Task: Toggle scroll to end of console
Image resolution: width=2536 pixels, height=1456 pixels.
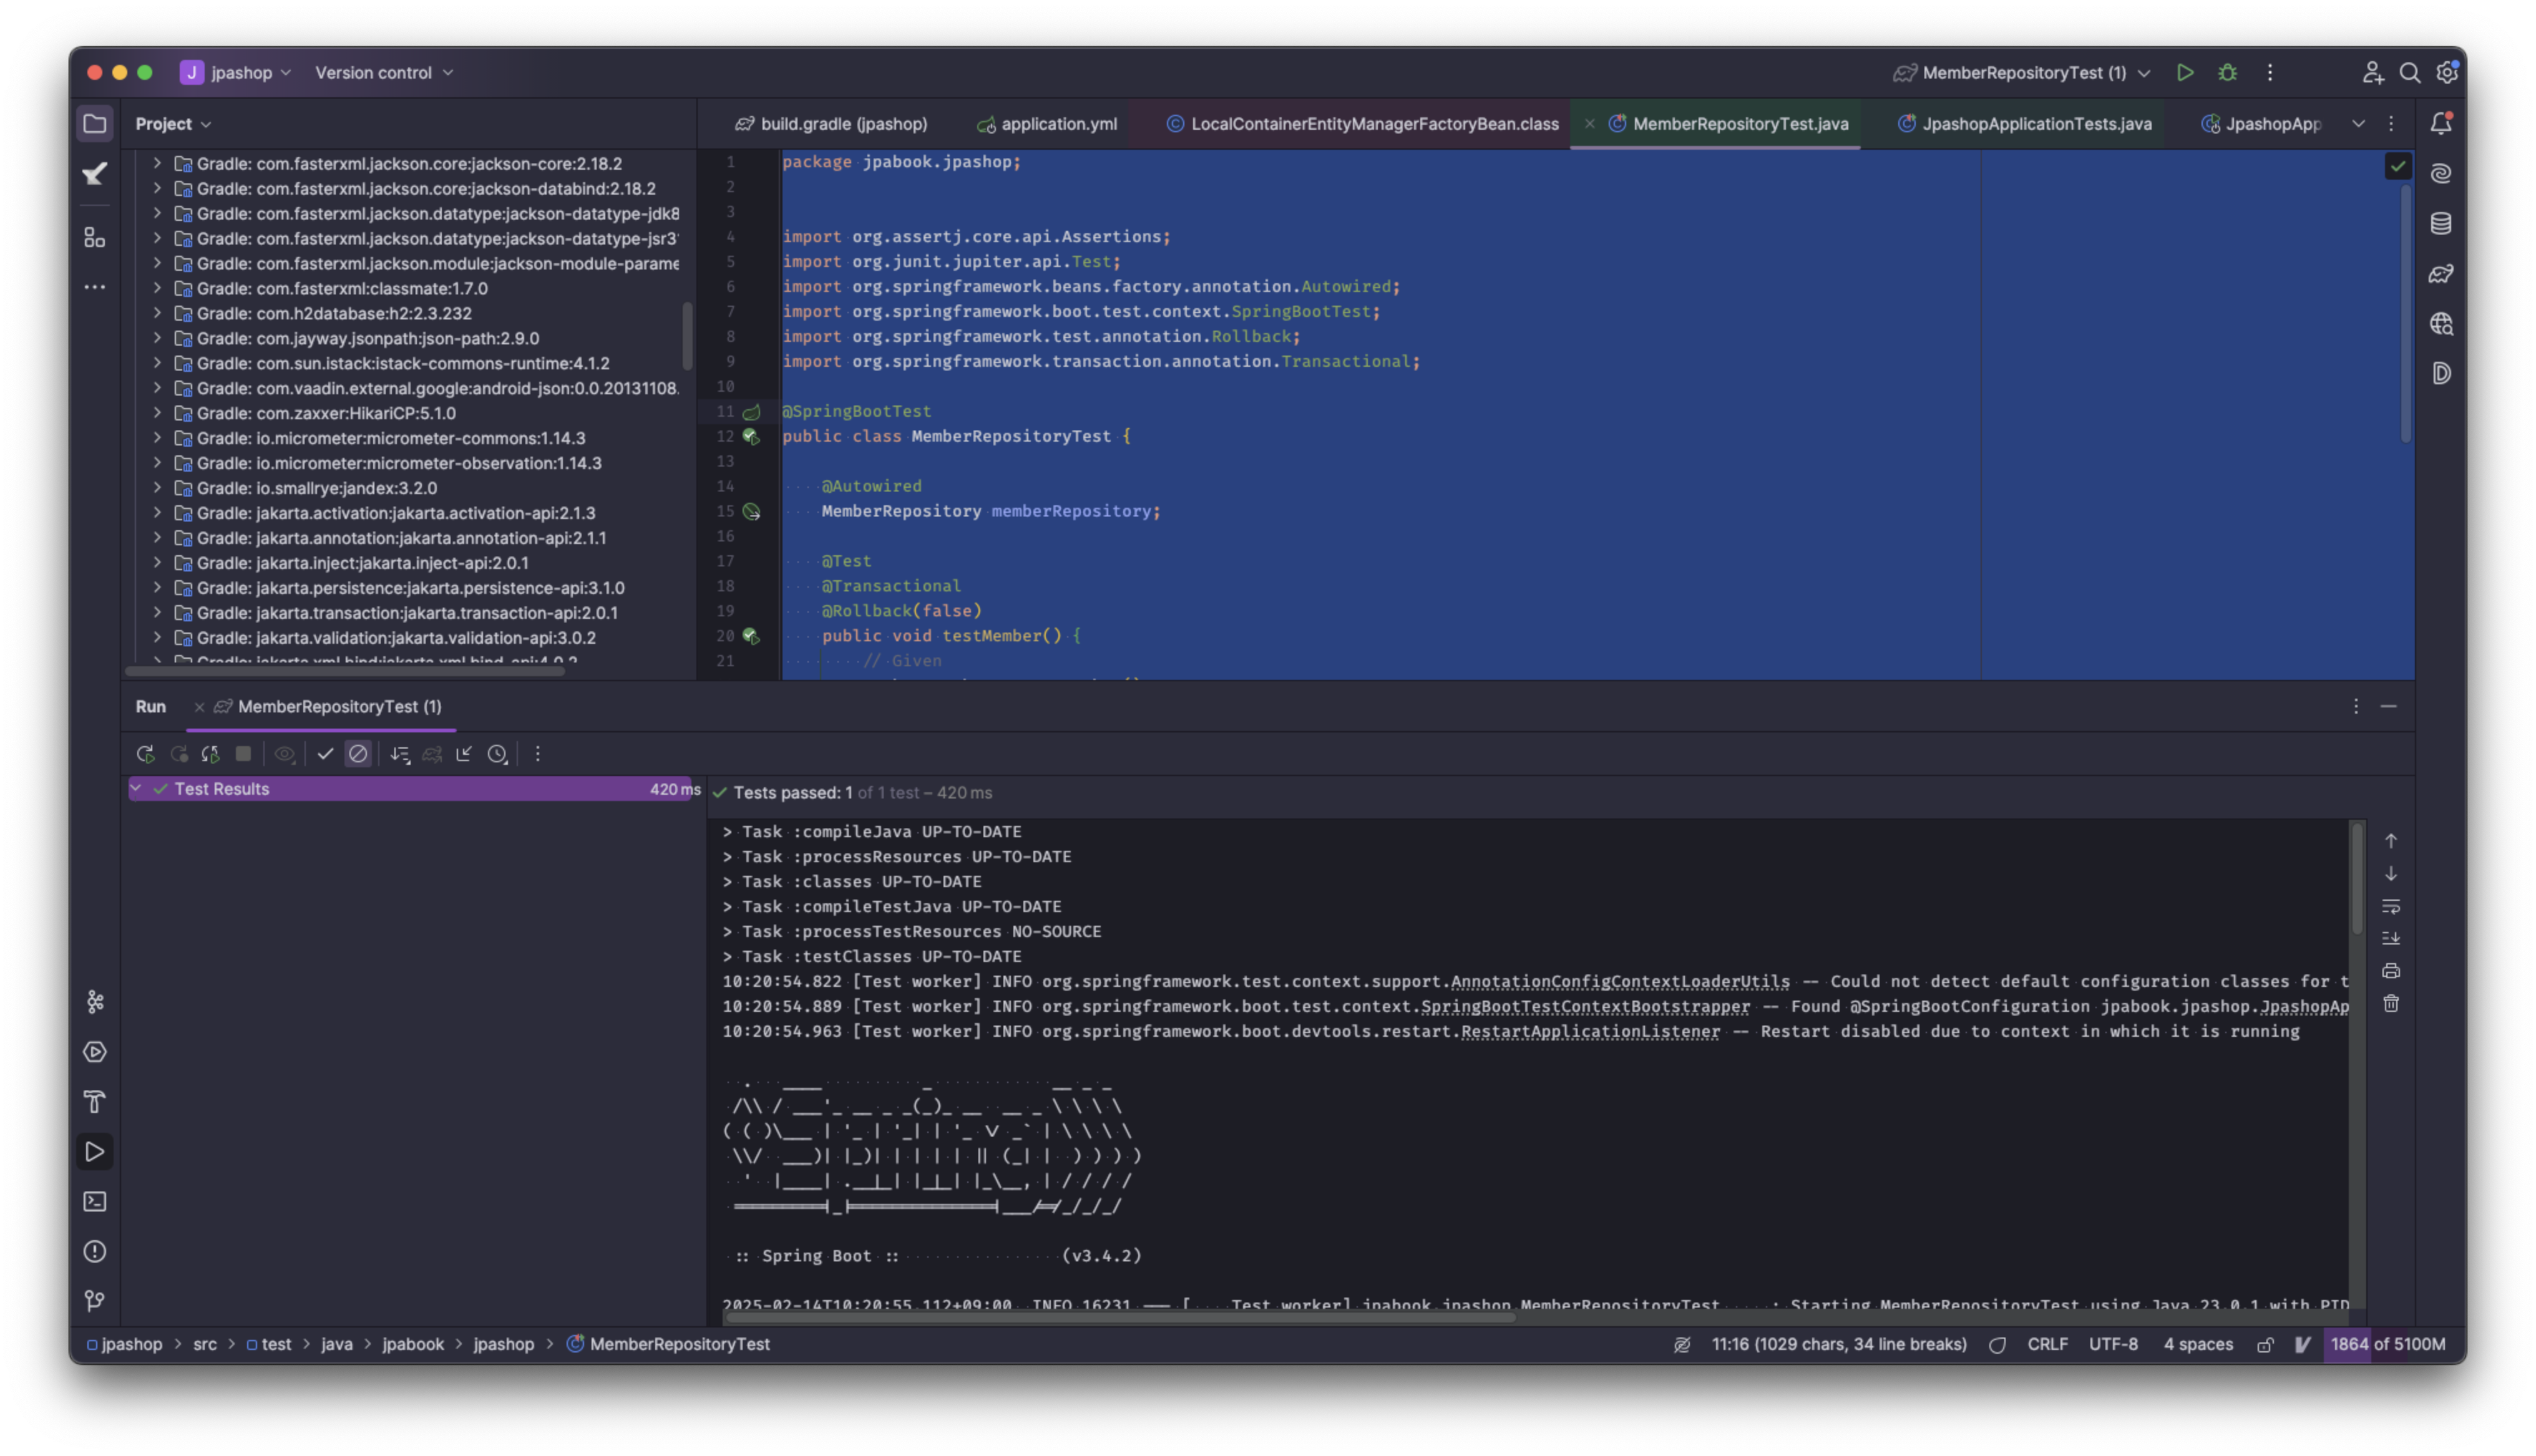Action: point(2391,939)
